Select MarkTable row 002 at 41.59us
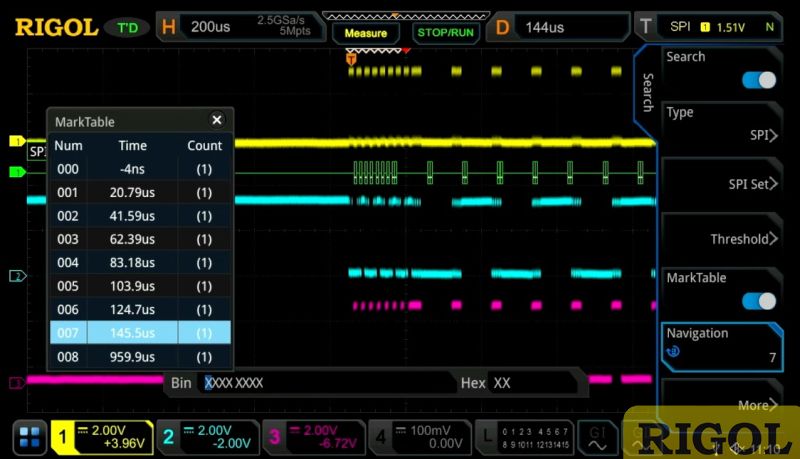The height and width of the screenshot is (459, 800). pyautogui.click(x=140, y=216)
